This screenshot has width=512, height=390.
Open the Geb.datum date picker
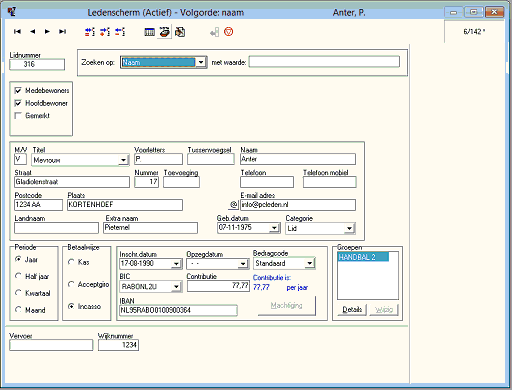[x=274, y=228]
